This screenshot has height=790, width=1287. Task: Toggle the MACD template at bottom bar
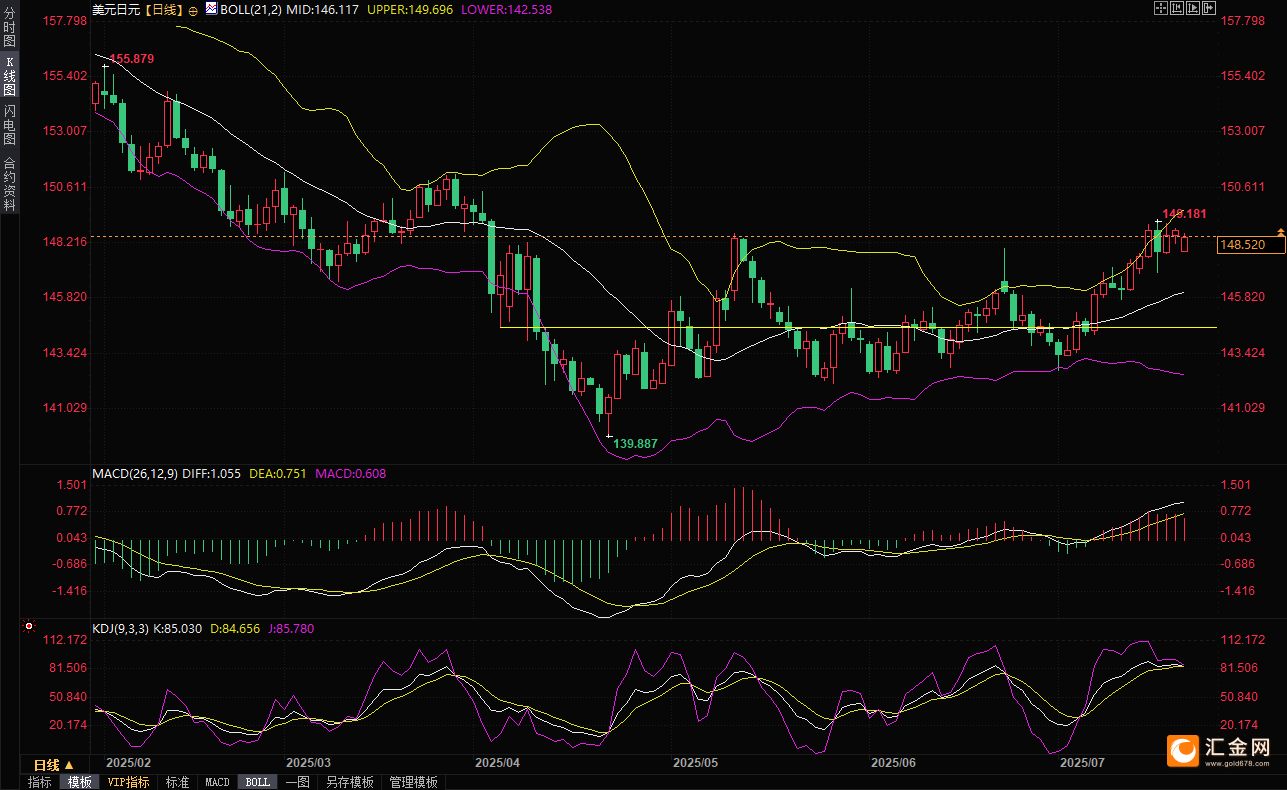[217, 782]
